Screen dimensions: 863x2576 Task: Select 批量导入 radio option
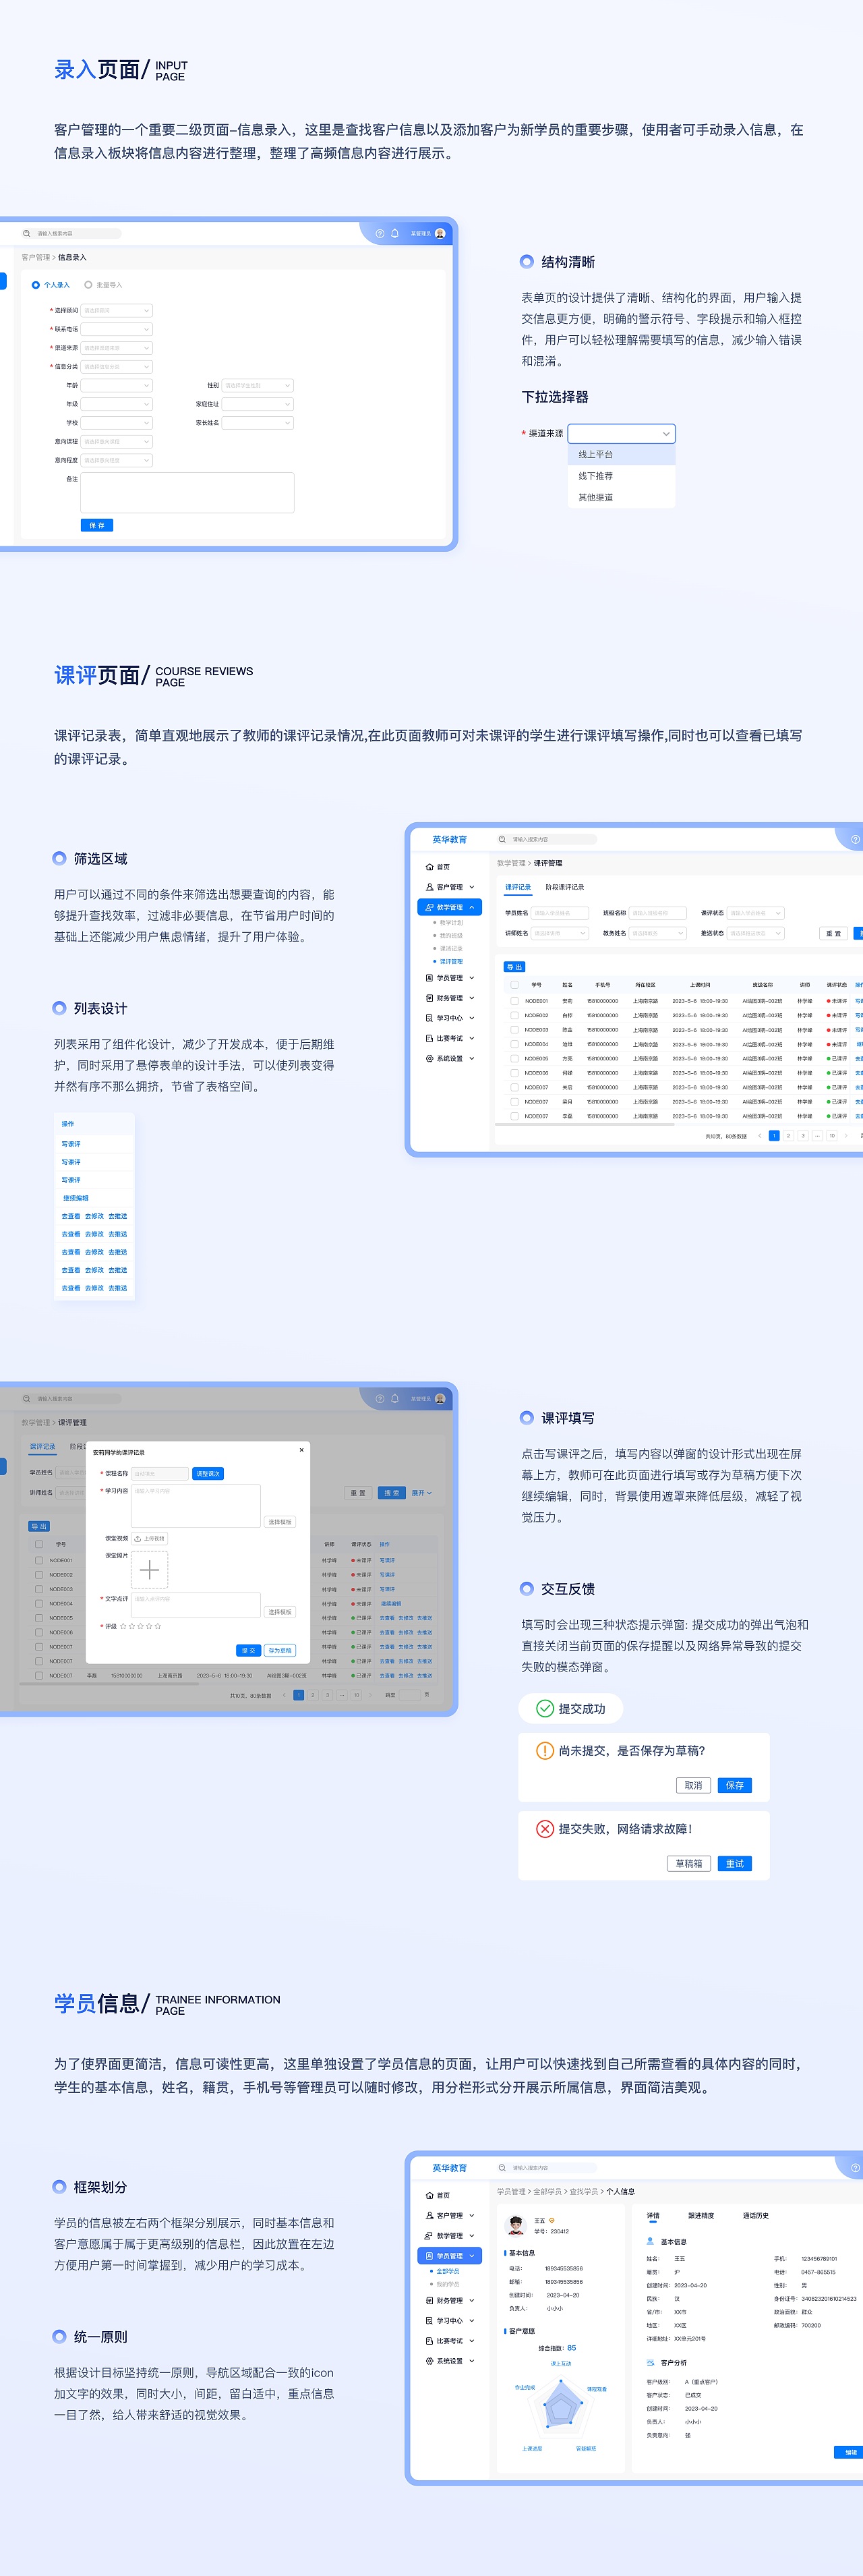click(x=88, y=285)
